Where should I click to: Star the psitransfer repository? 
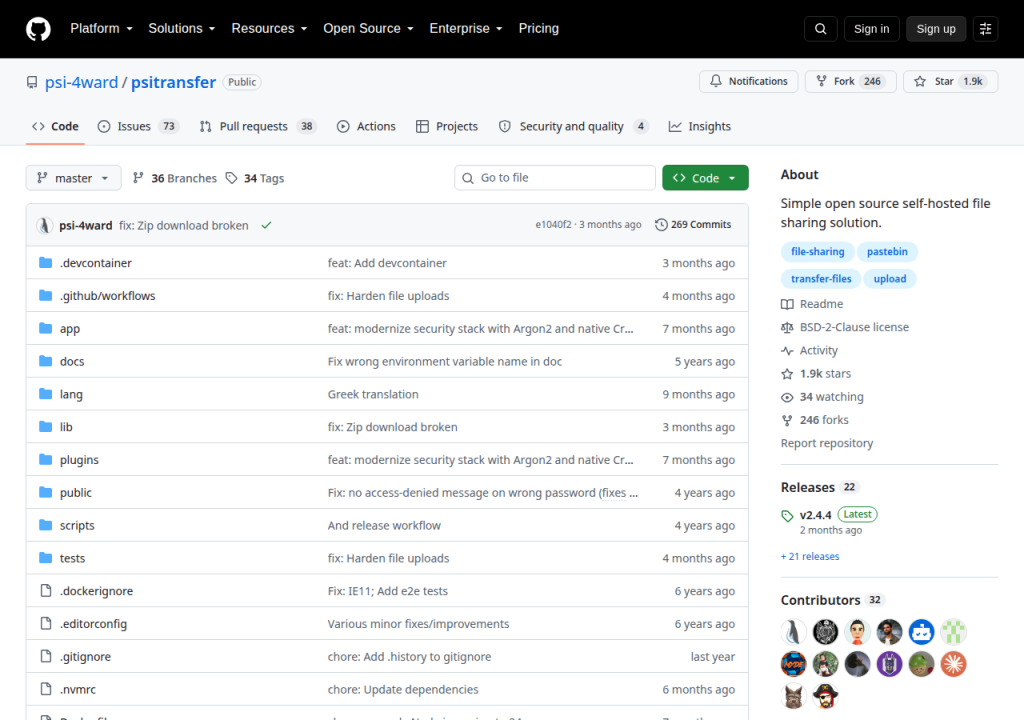[950, 82]
